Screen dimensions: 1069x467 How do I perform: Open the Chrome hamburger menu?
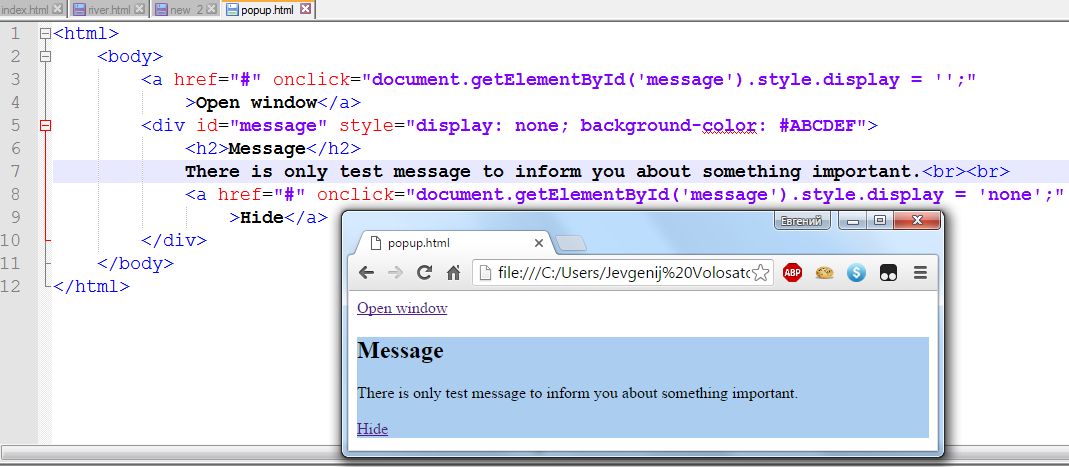[920, 273]
